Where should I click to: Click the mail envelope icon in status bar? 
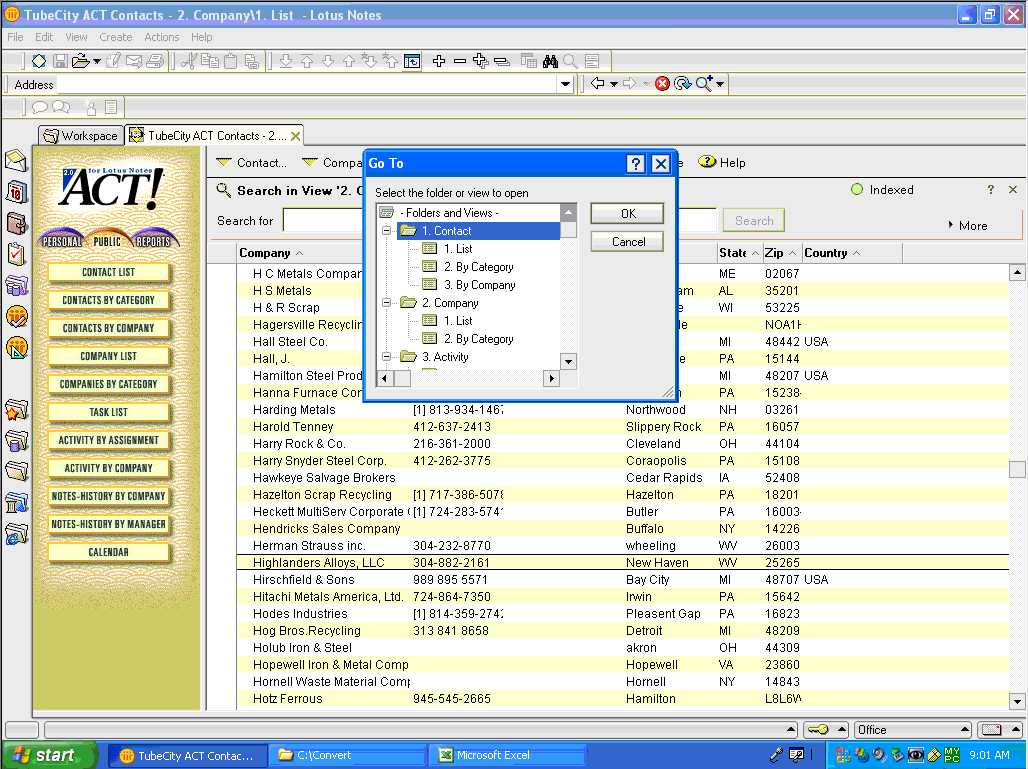click(x=991, y=730)
